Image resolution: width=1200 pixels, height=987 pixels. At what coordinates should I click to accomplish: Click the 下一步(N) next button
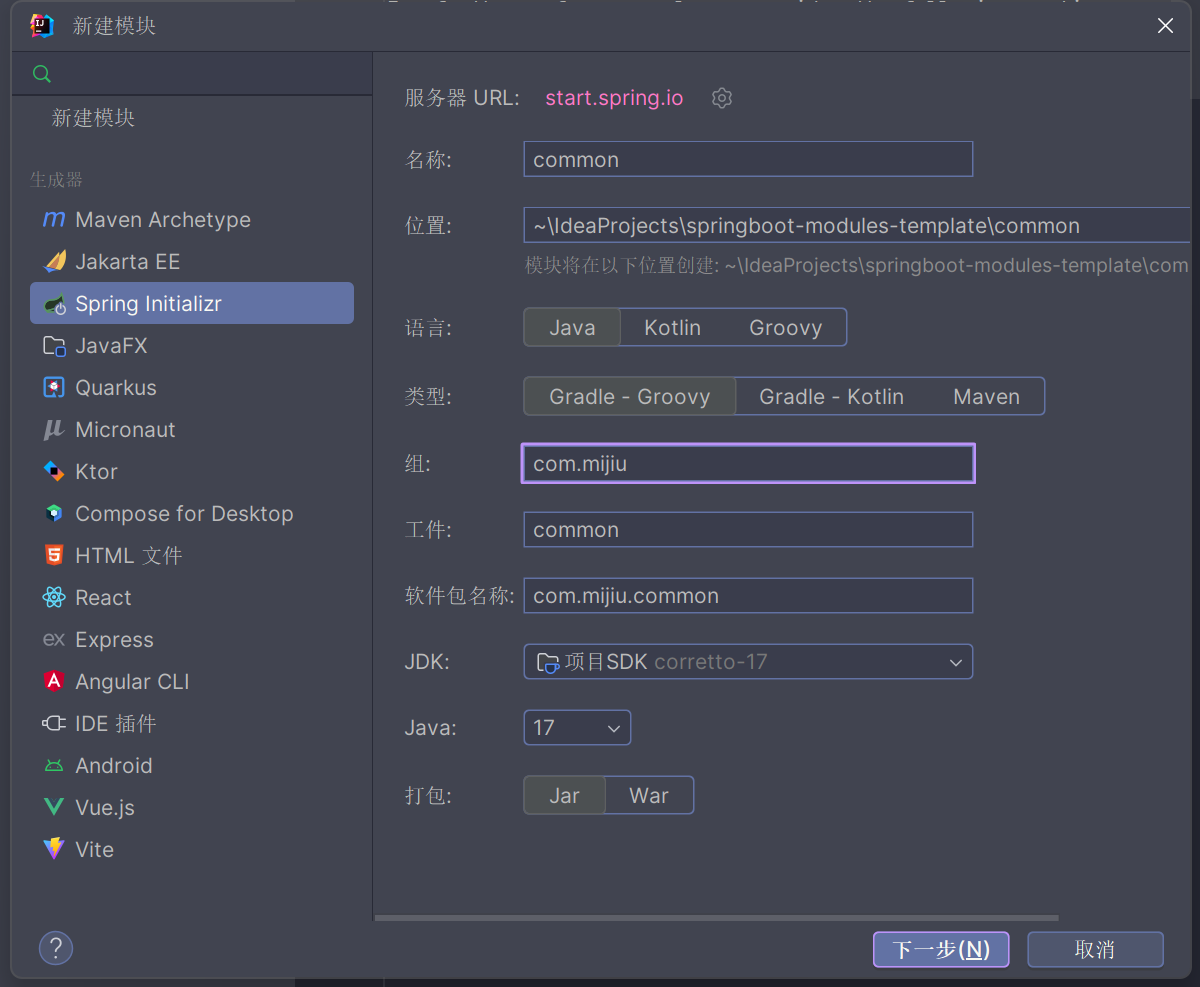[941, 949]
